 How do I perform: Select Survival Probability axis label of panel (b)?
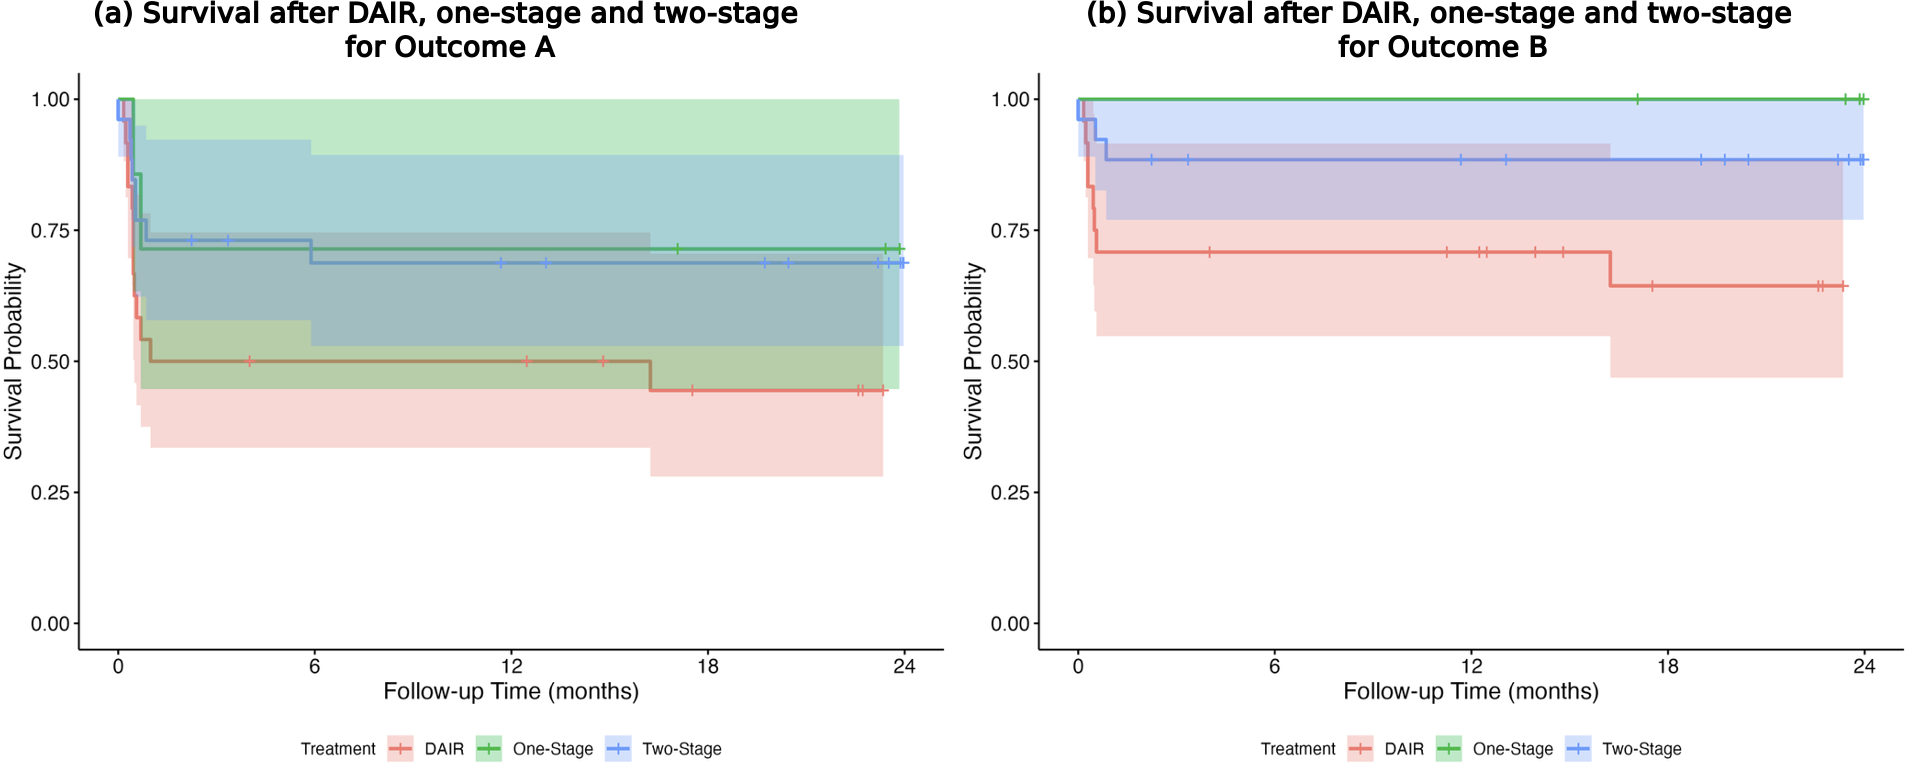[x=973, y=361]
